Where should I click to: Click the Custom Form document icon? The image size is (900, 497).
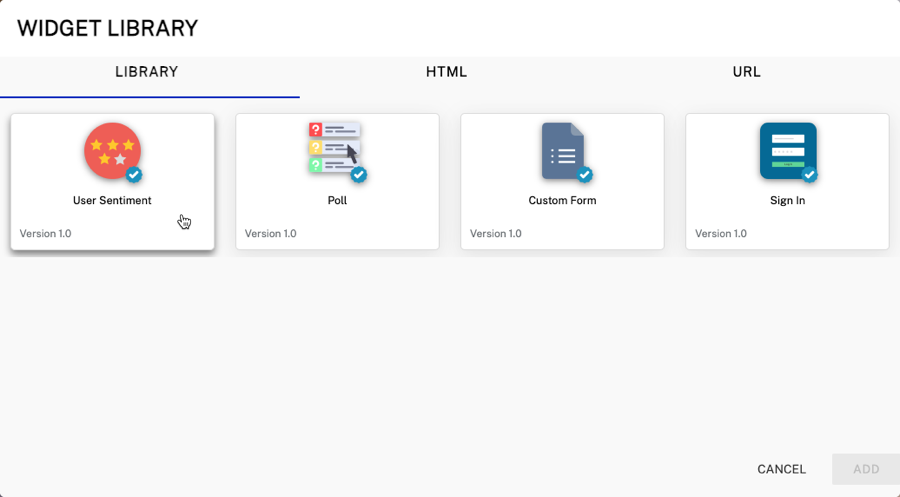tap(563, 151)
